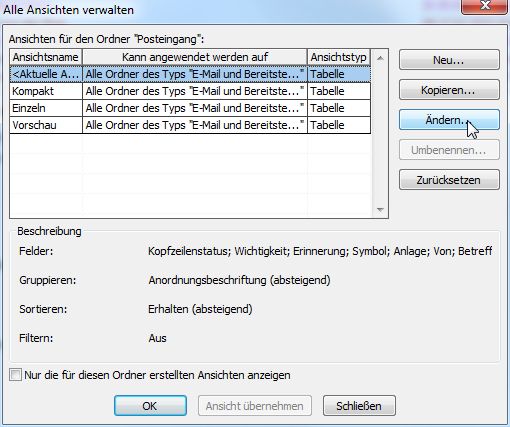
Task: Click the Kopieren... button
Action: [x=449, y=90]
